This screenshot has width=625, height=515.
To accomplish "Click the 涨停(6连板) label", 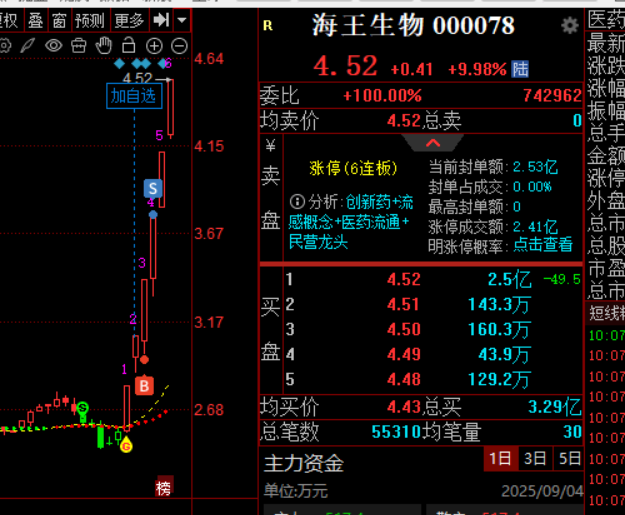I will click(353, 169).
